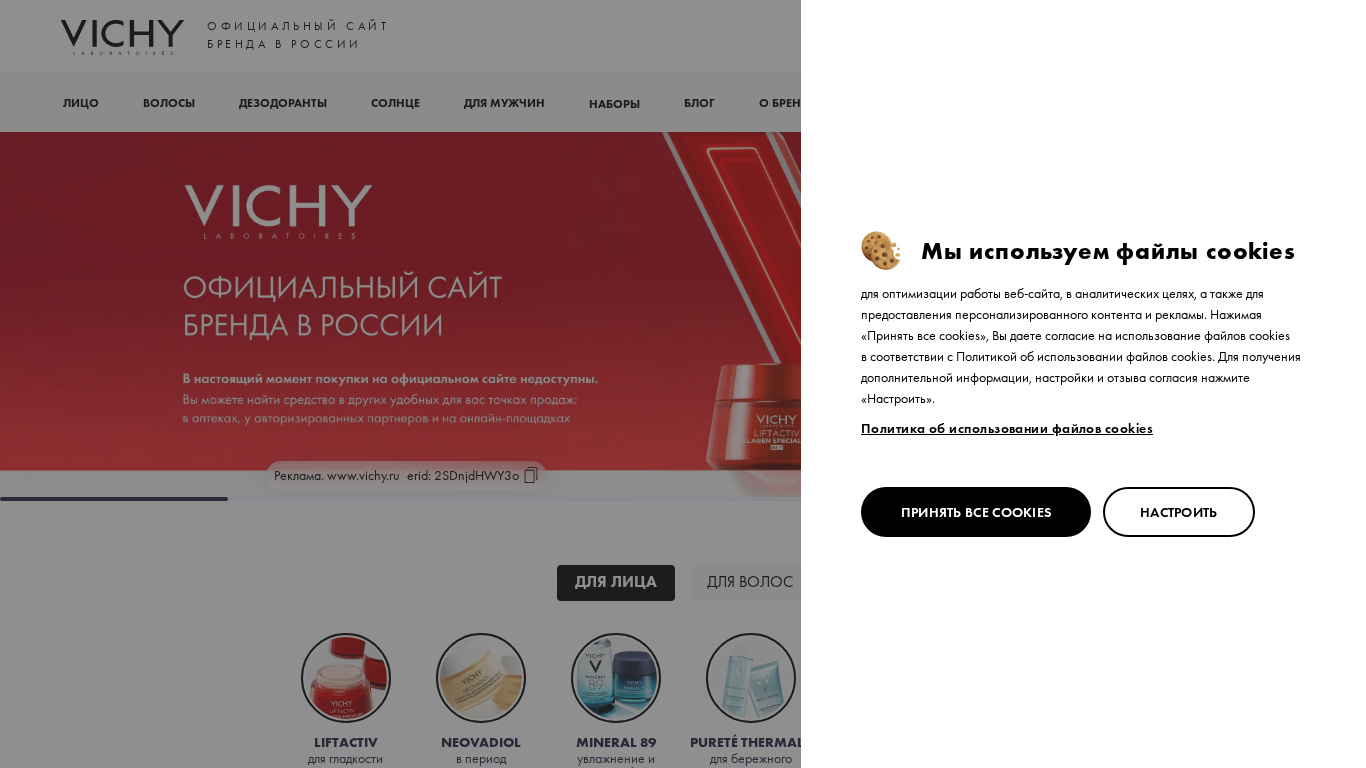Open the Liftactiv product circle
Image resolution: width=1366 pixels, height=768 pixels.
346,678
